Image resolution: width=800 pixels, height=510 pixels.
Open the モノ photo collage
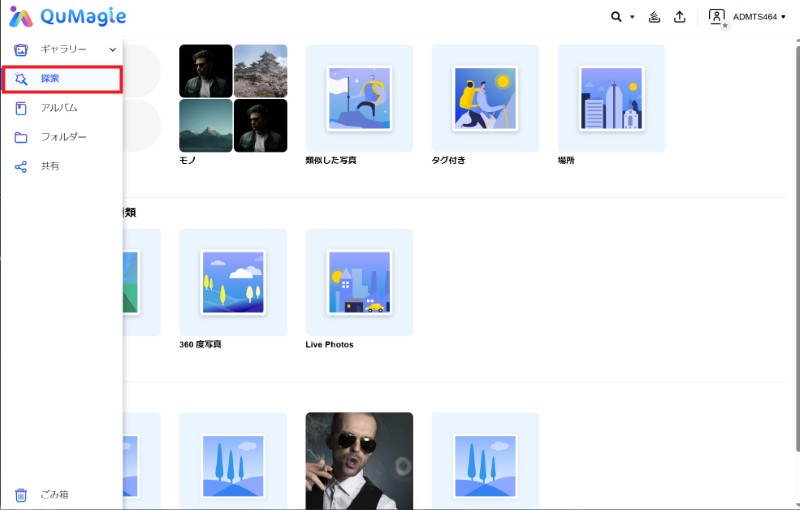click(x=233, y=98)
